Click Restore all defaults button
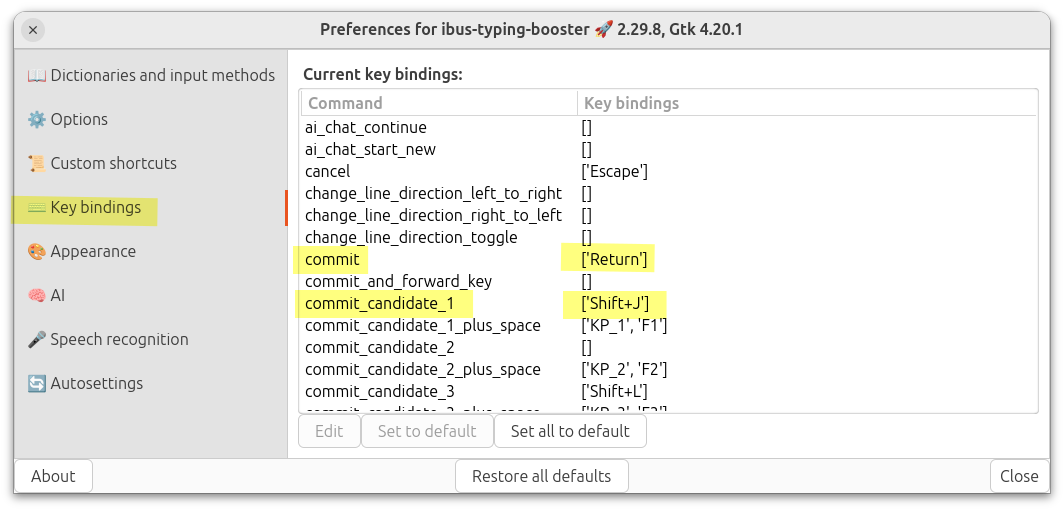The height and width of the screenshot is (510, 1064). click(541, 476)
